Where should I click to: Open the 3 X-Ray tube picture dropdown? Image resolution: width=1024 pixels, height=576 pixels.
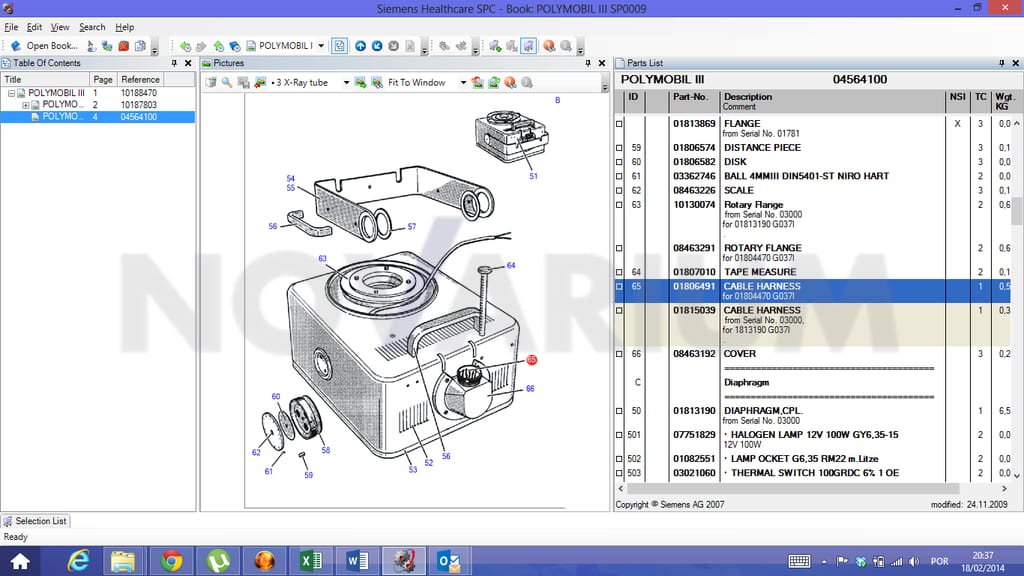pos(346,82)
